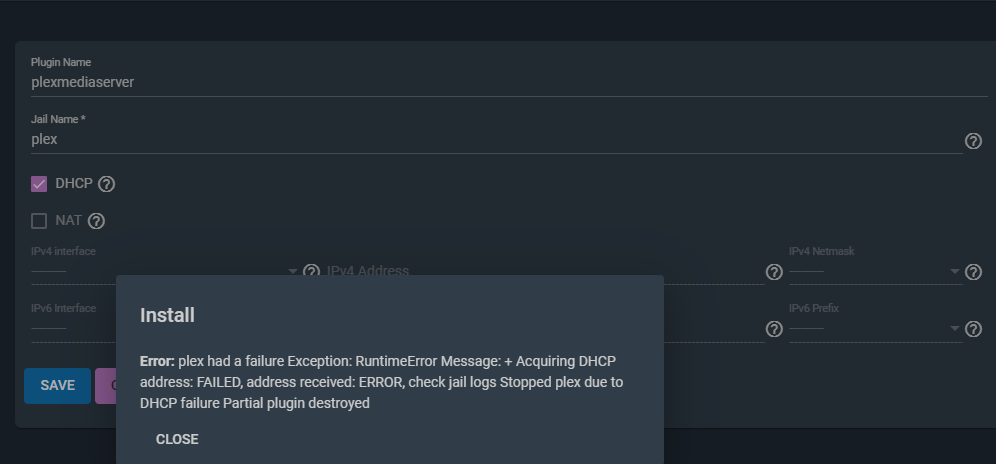
Task: Open help icon for IPv4 Address field
Action: click(x=774, y=272)
